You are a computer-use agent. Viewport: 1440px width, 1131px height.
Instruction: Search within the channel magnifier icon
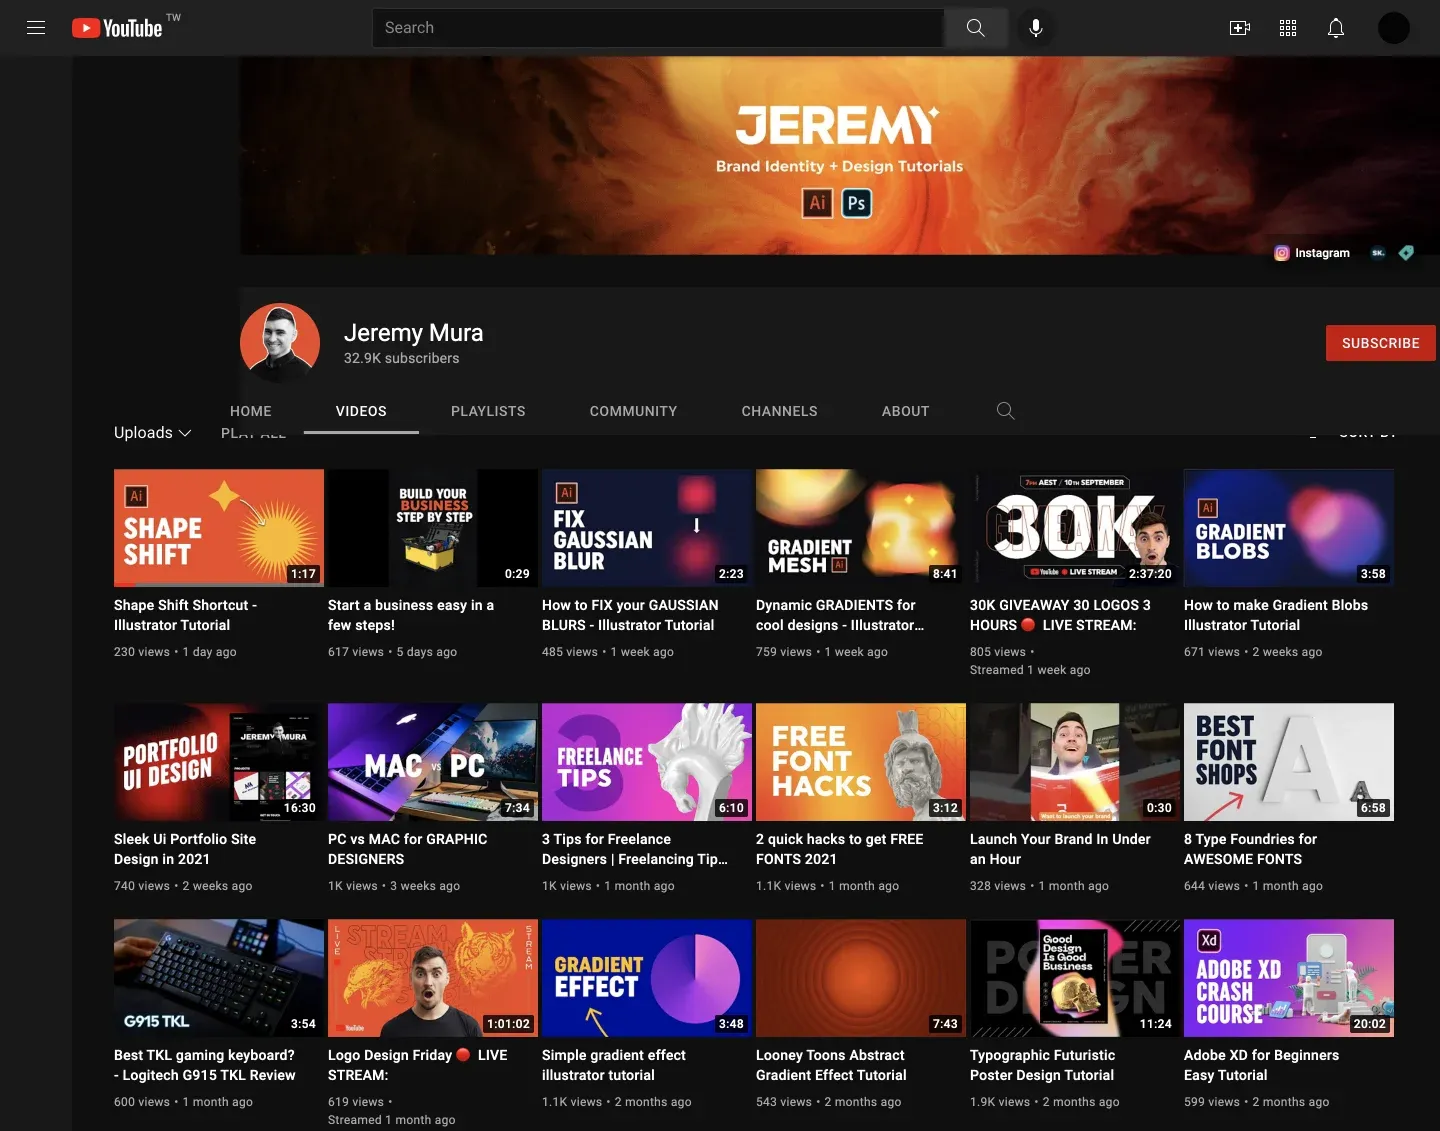coord(1006,411)
